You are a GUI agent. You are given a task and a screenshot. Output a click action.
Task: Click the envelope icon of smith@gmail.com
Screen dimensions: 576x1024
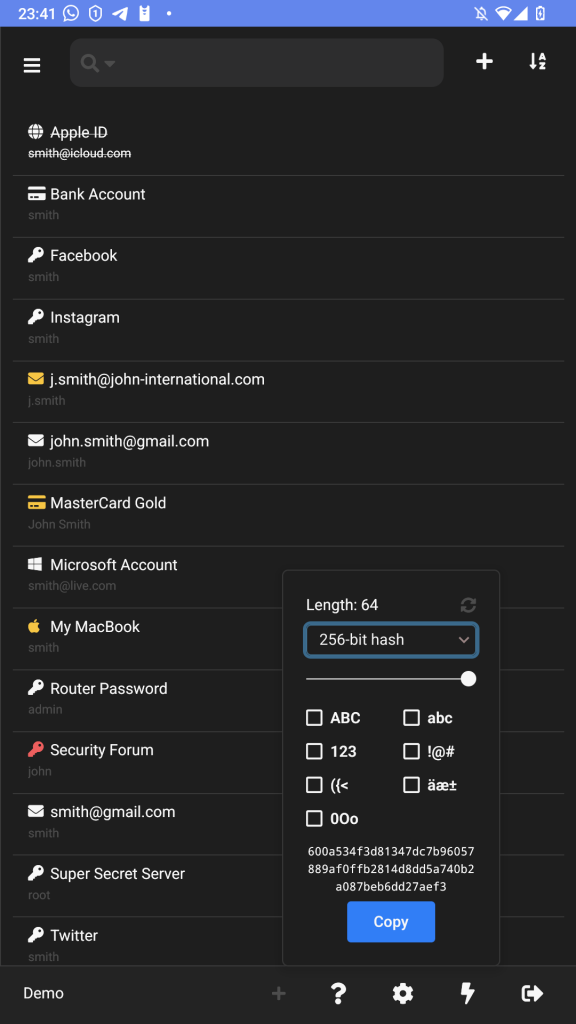click(36, 811)
